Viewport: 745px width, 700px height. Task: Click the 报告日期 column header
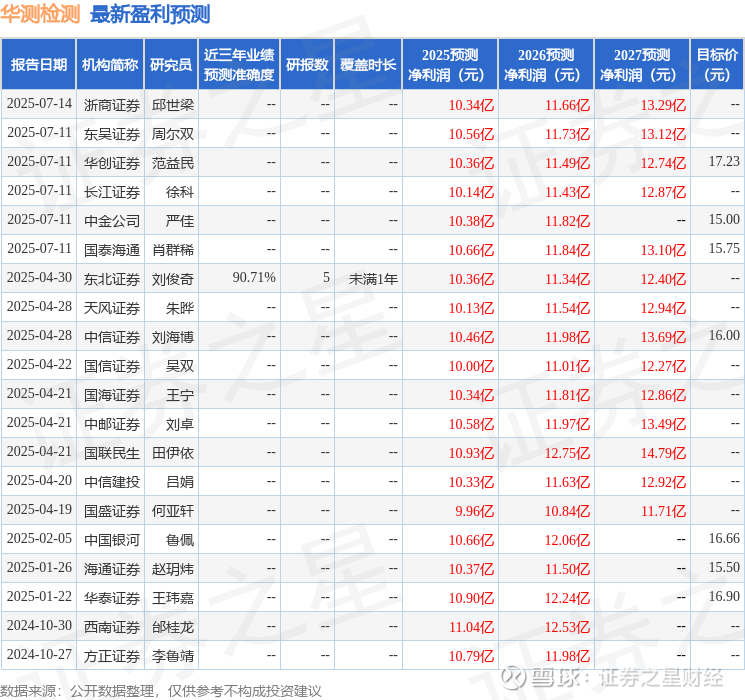[x=38, y=64]
